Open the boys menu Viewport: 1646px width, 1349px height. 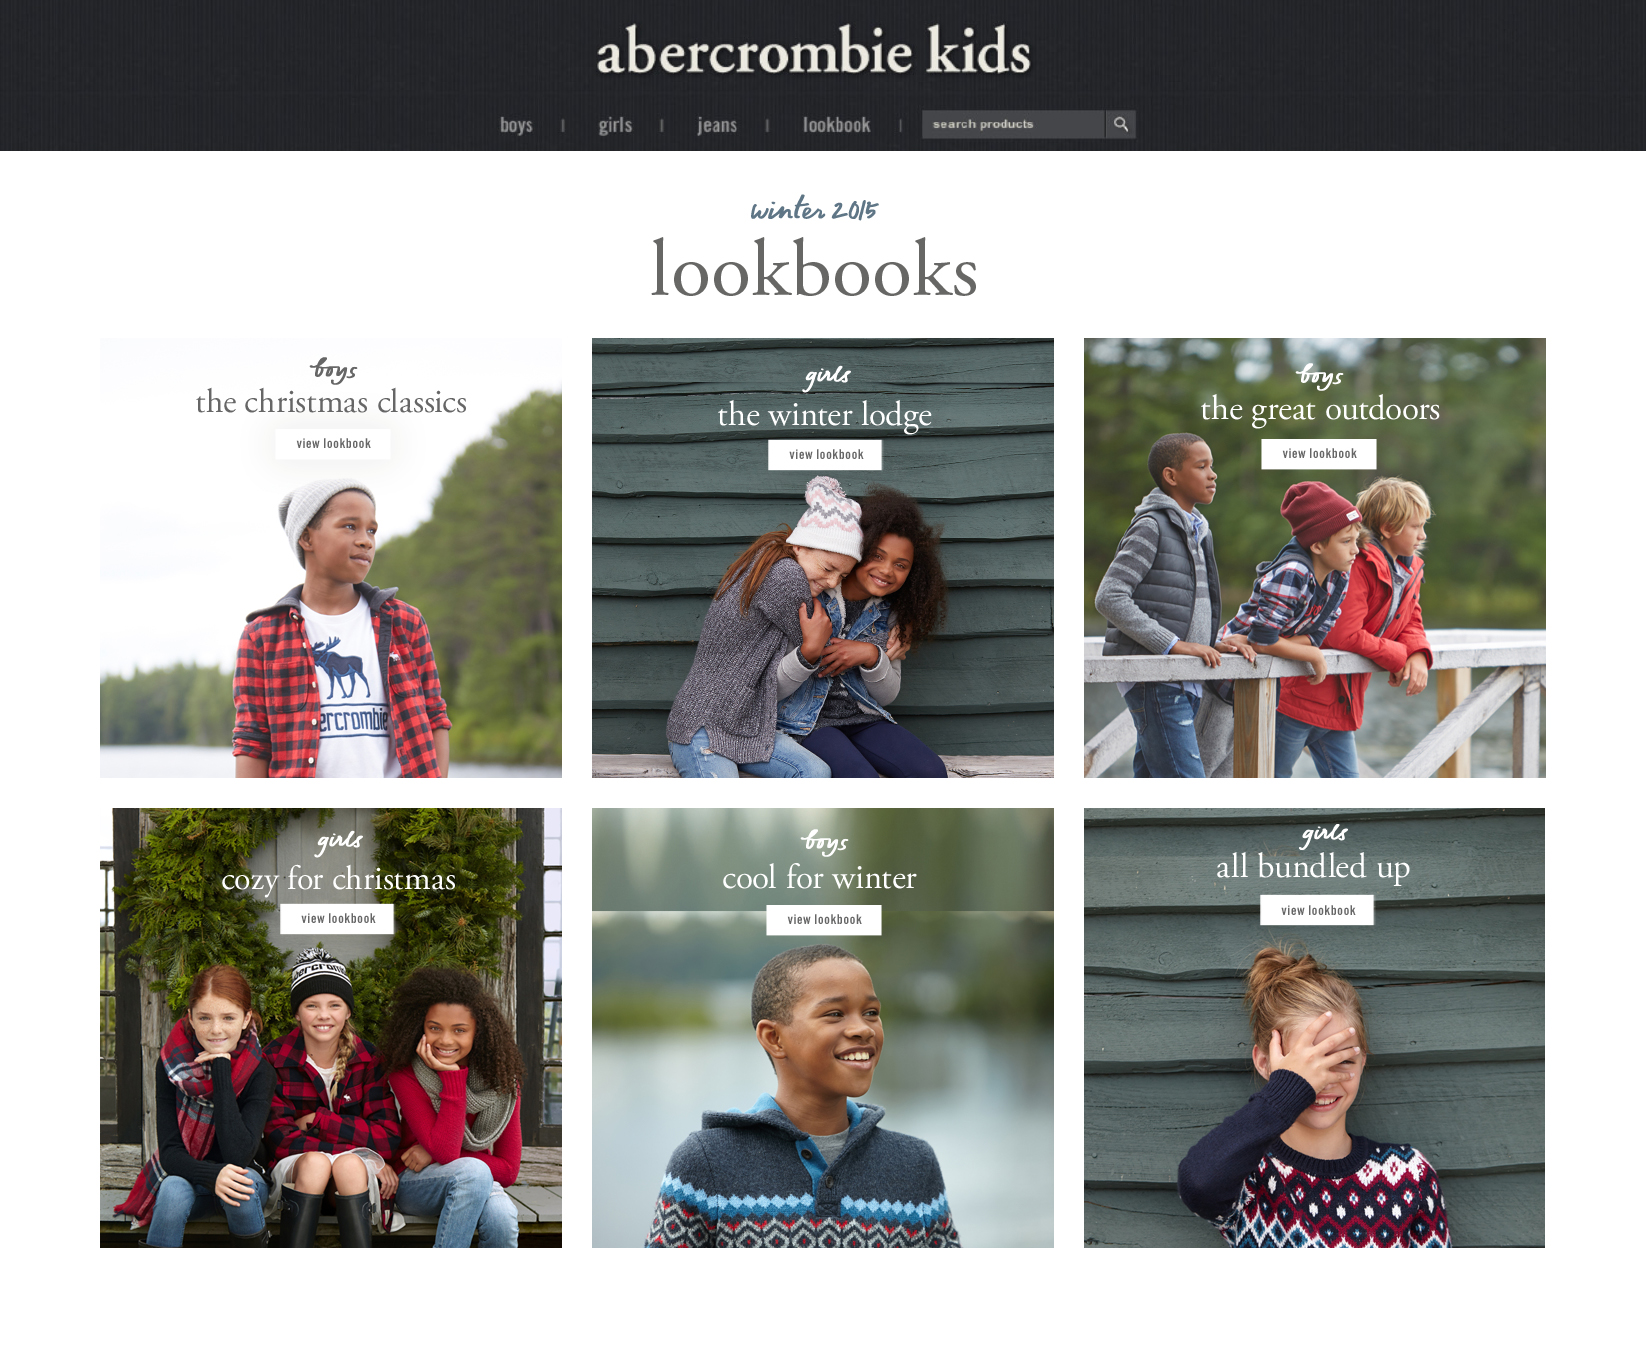pyautogui.click(x=516, y=125)
